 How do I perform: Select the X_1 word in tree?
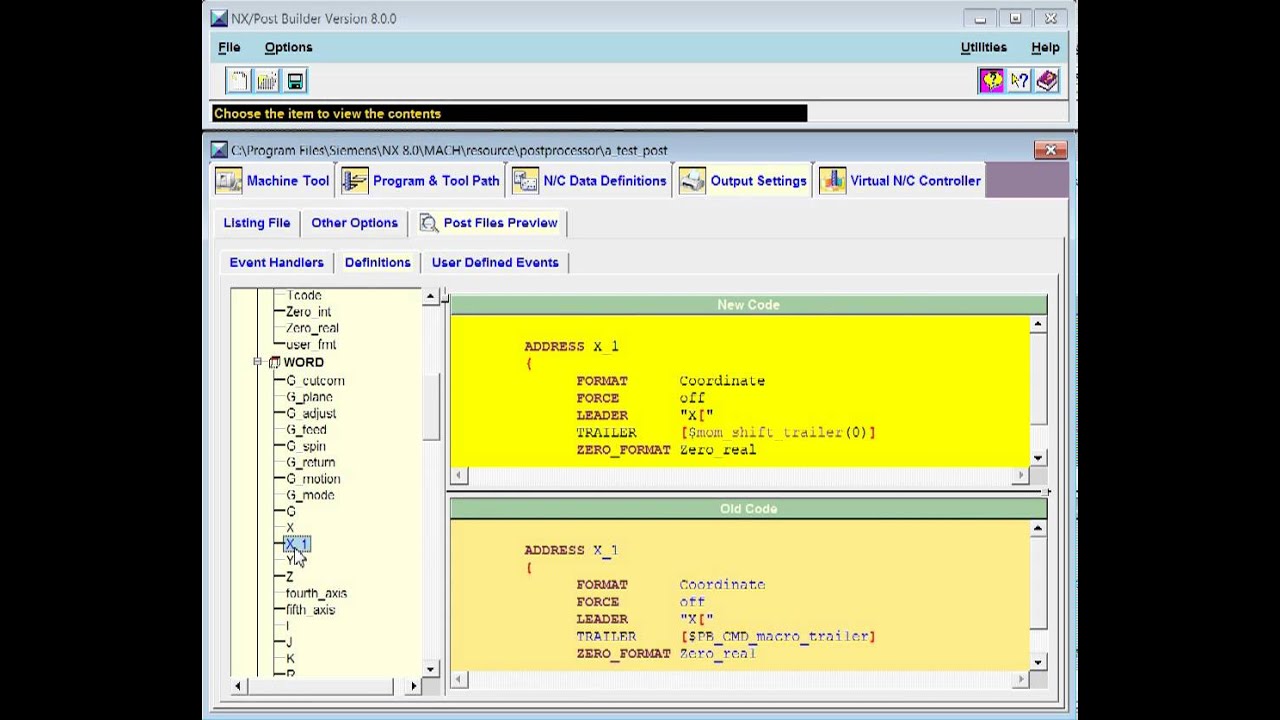click(297, 544)
